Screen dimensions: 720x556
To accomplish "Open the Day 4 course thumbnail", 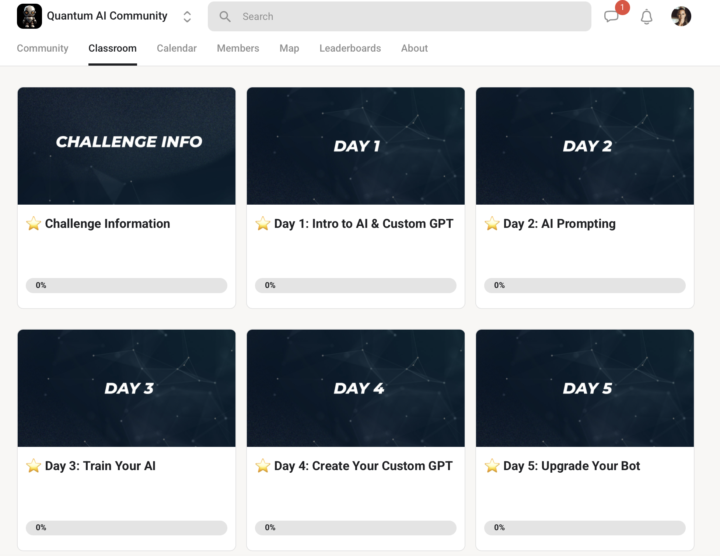I will pyautogui.click(x=356, y=388).
